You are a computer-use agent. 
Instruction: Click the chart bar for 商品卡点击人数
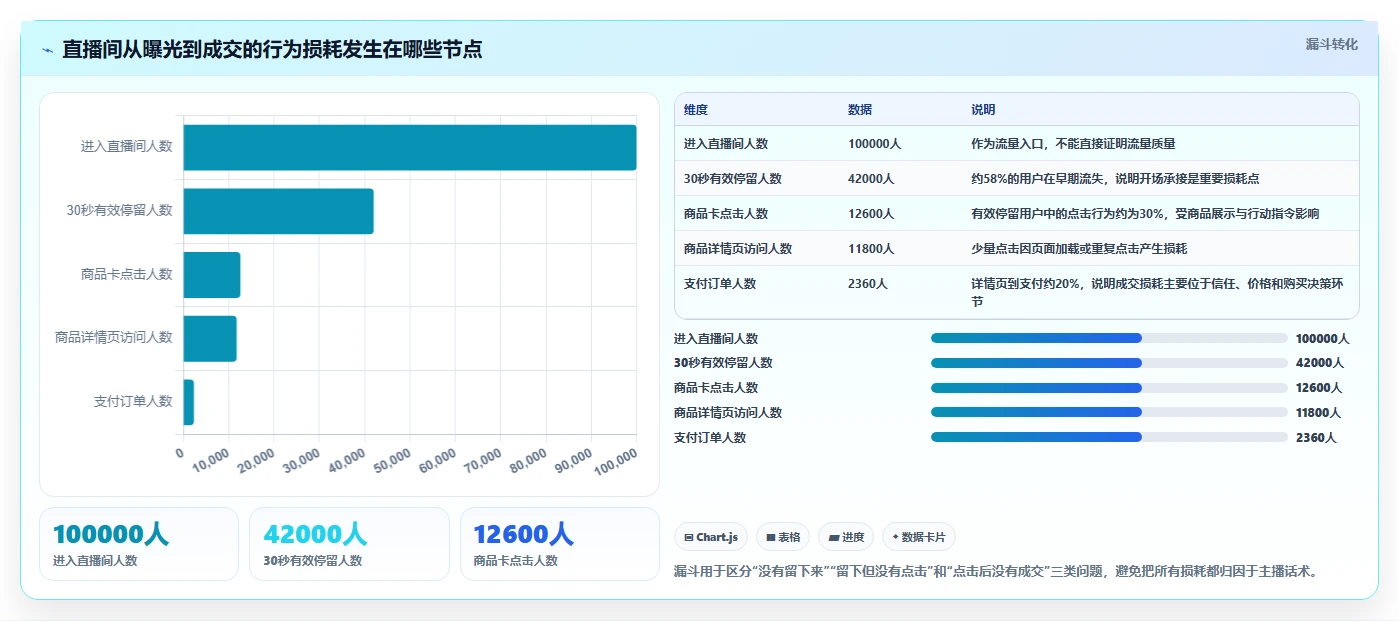[212, 275]
